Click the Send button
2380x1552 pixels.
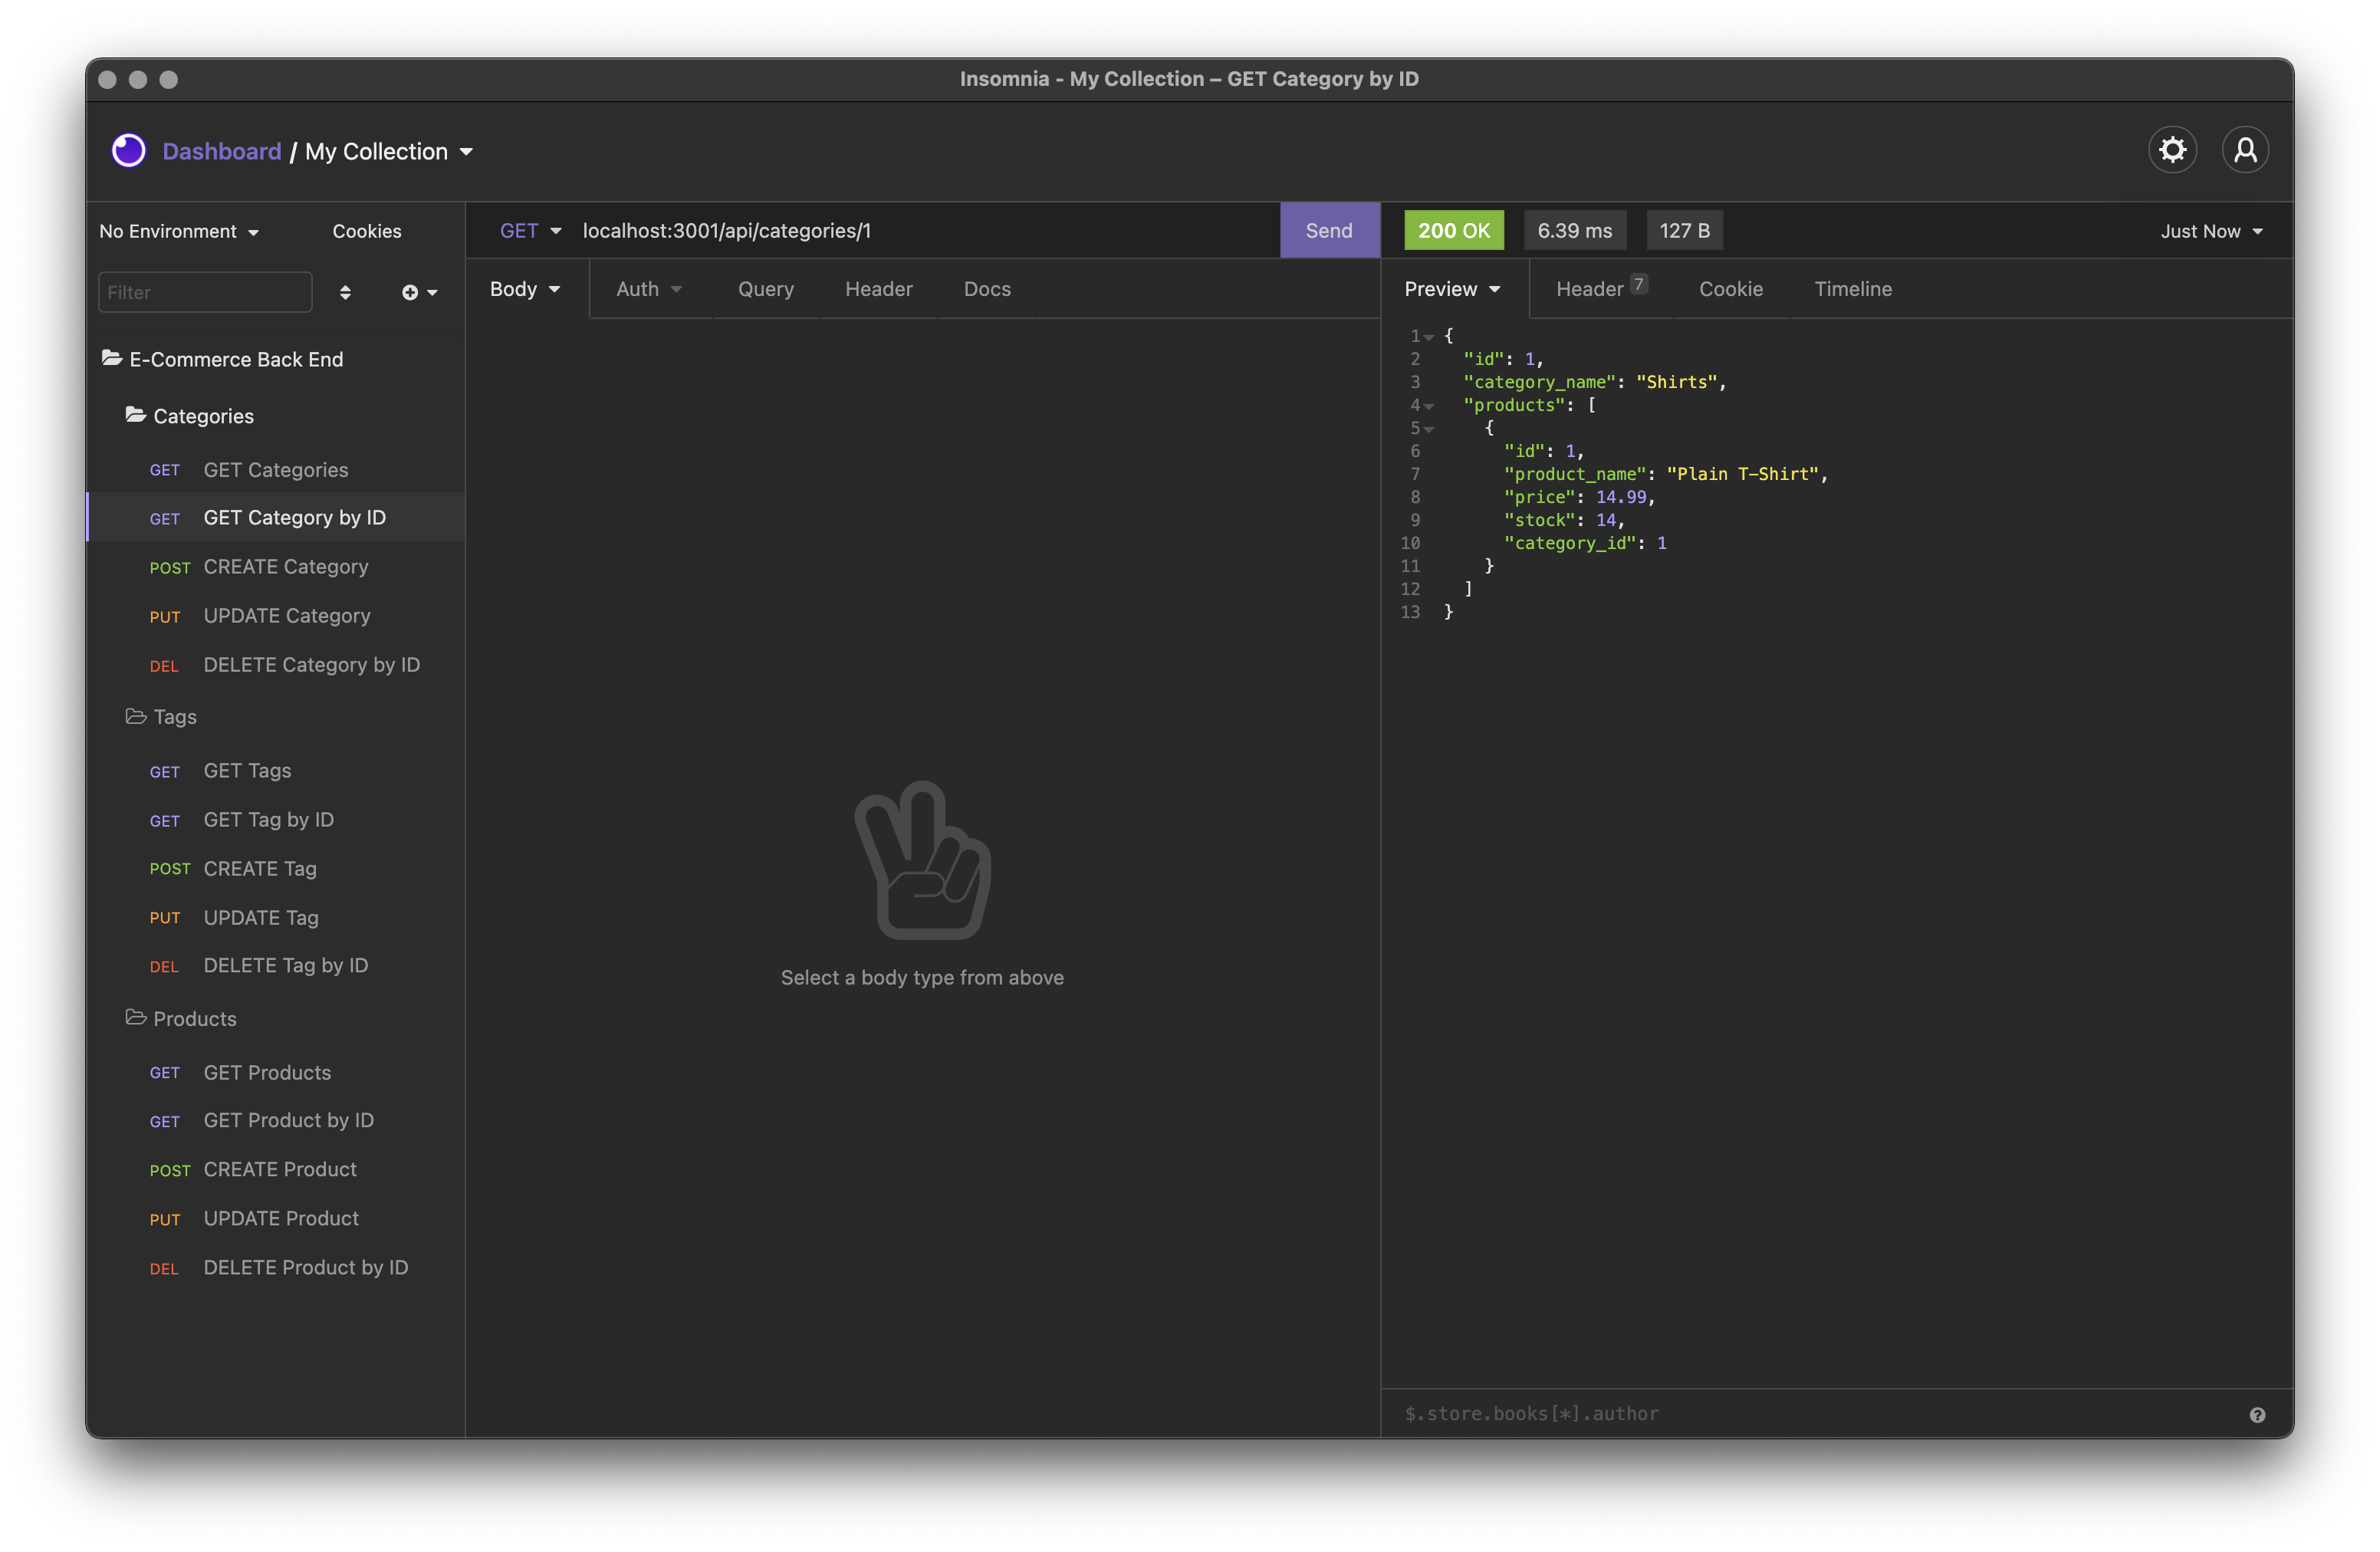1328,231
